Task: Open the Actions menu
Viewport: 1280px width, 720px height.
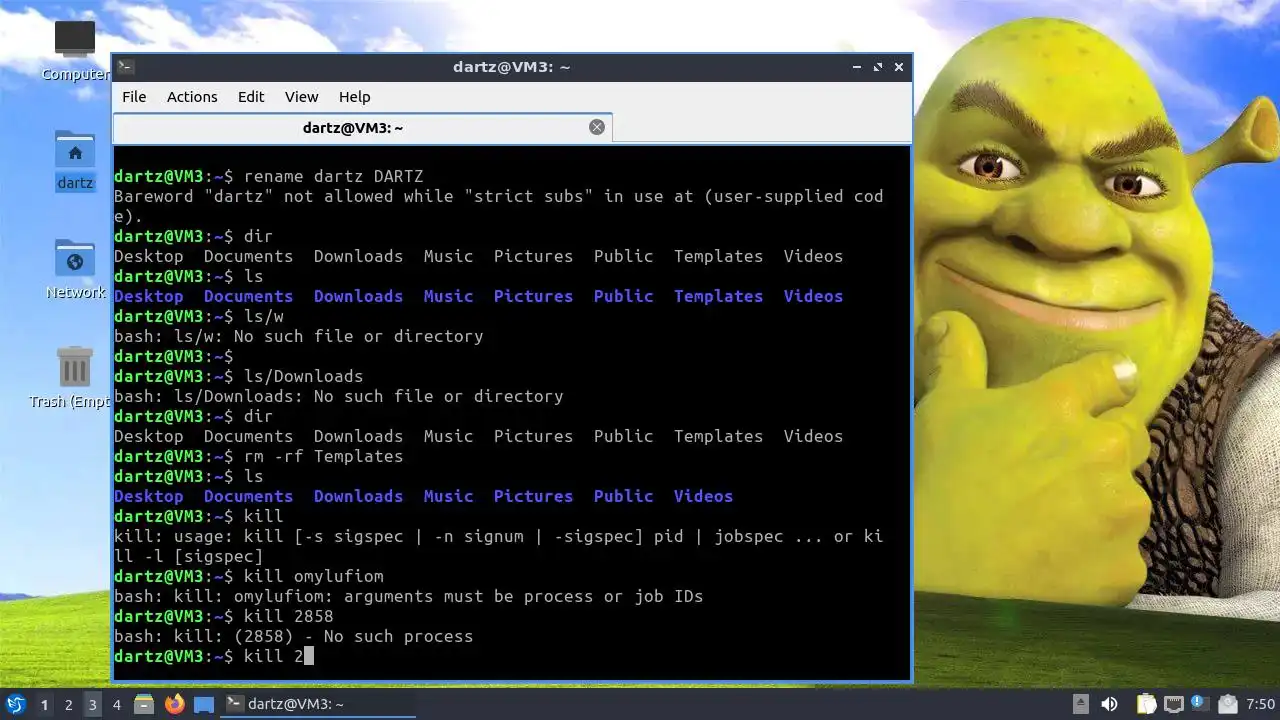Action: click(x=192, y=97)
